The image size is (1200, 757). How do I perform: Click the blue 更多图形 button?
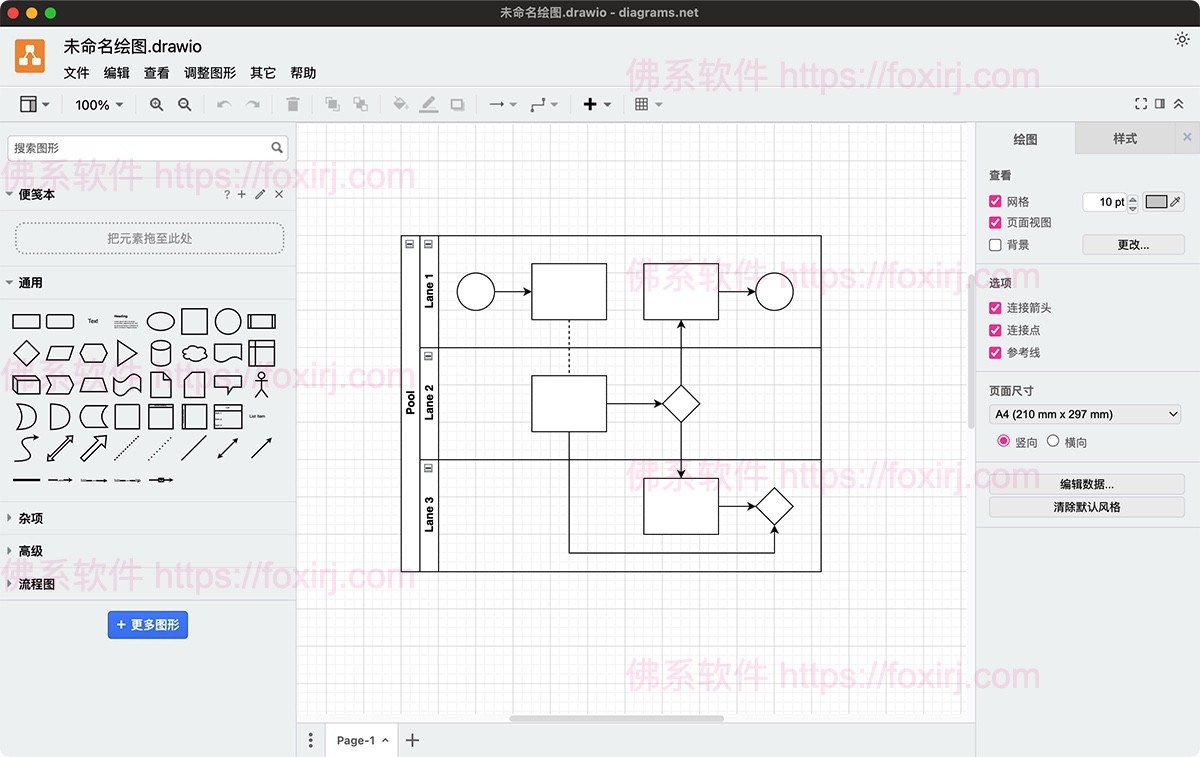pyautogui.click(x=148, y=624)
